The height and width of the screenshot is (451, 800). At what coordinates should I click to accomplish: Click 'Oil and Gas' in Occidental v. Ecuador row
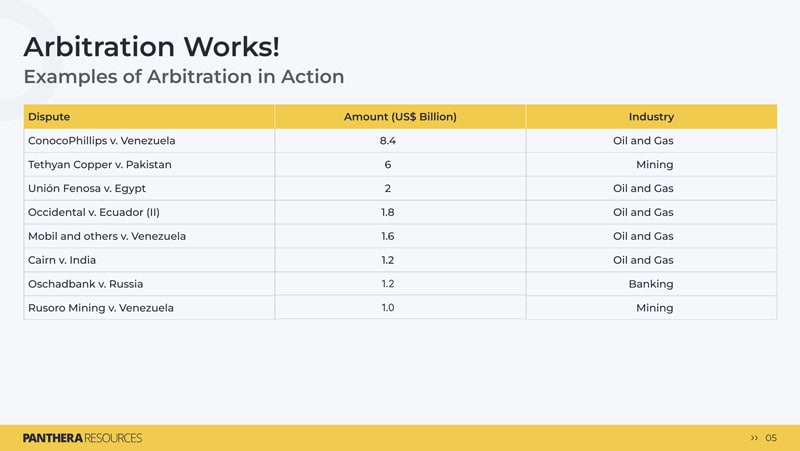click(x=643, y=212)
